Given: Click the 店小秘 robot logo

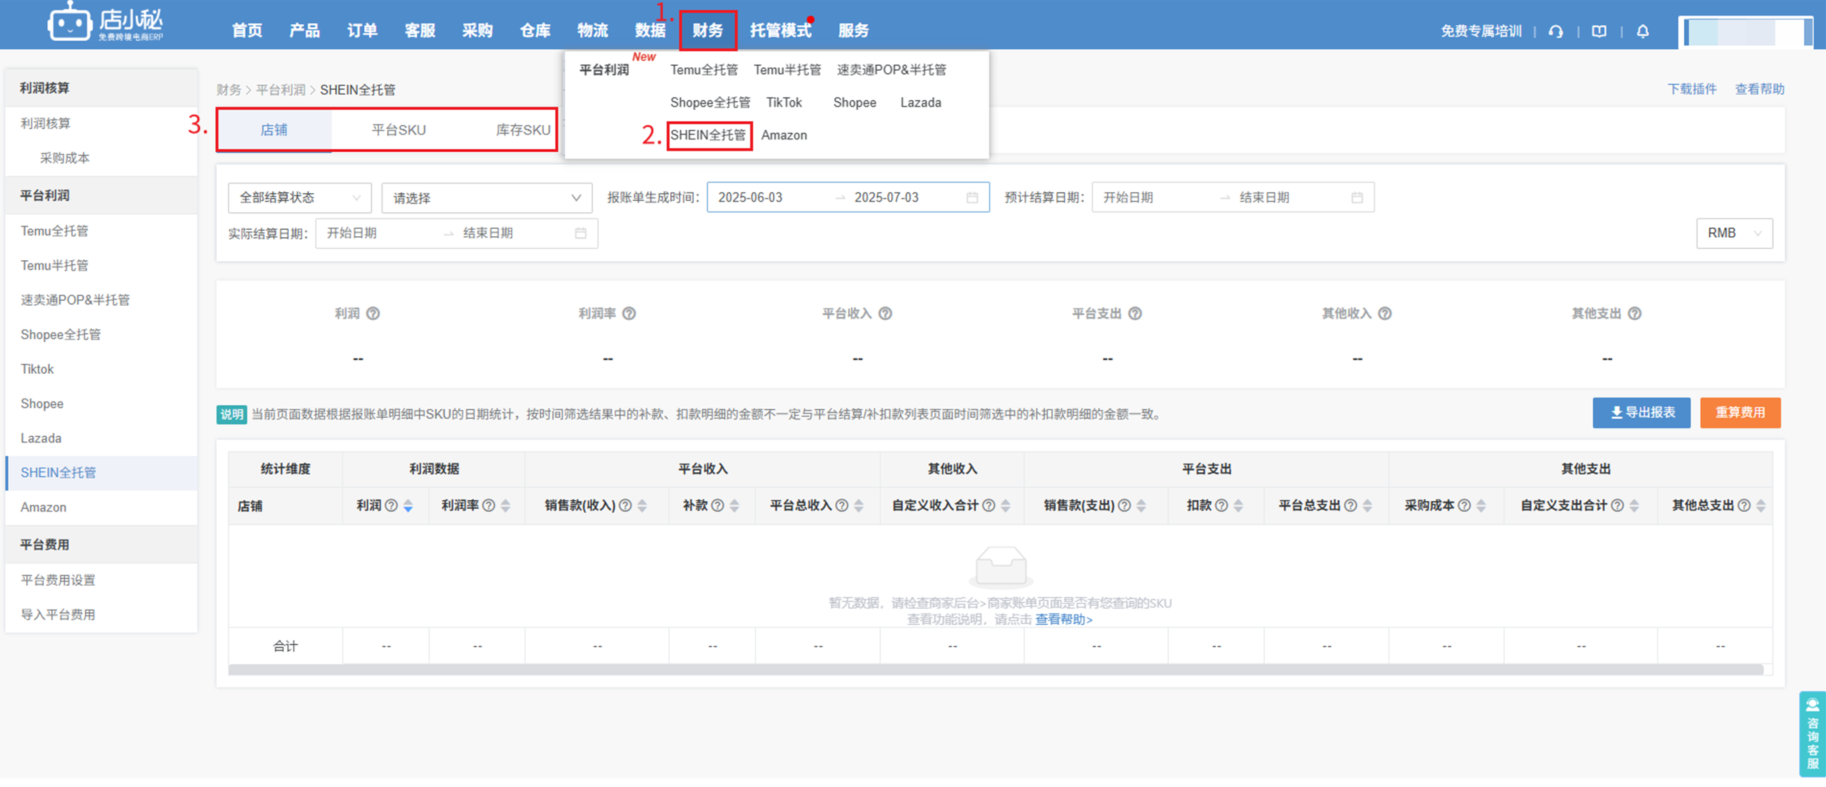Looking at the screenshot, I should click(x=106, y=22).
